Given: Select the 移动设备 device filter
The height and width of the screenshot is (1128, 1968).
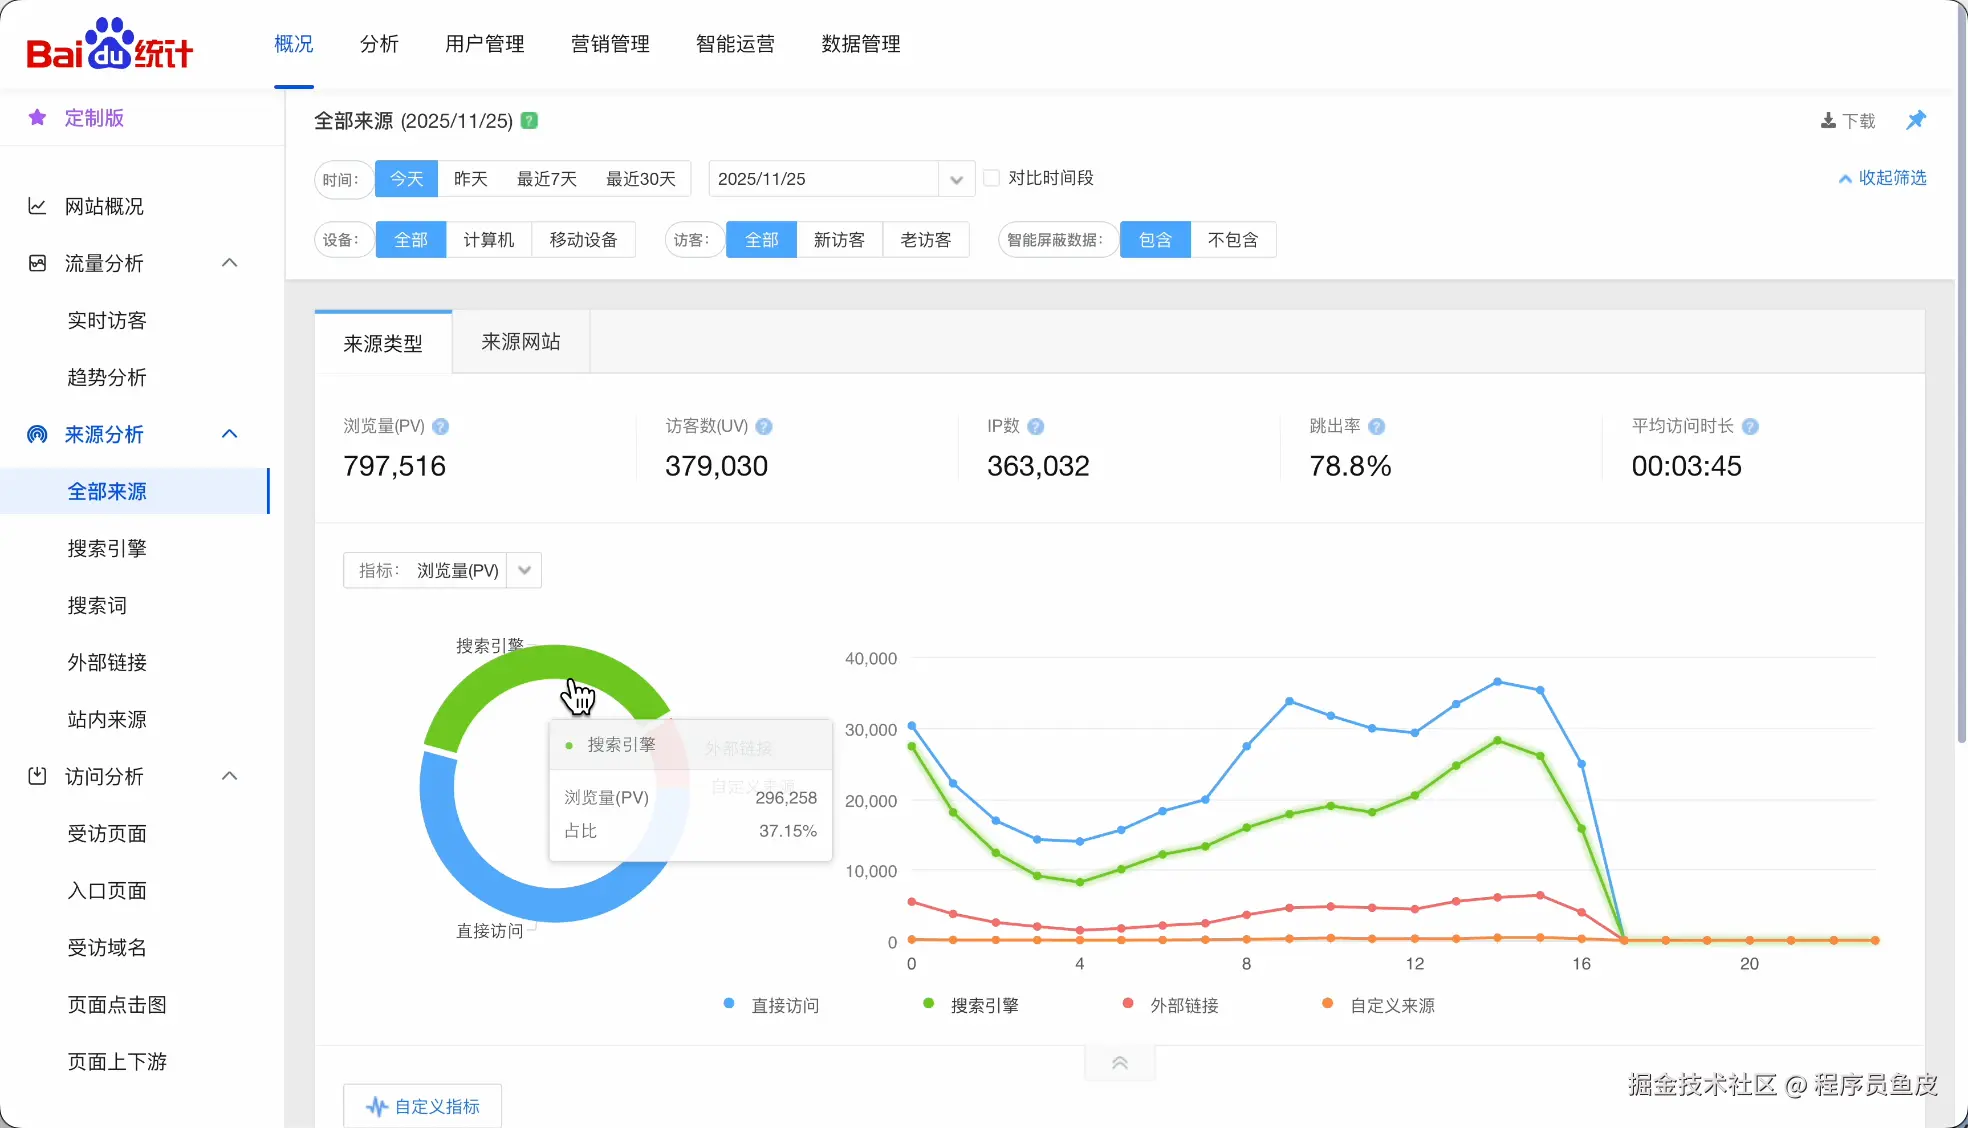Looking at the screenshot, I should point(583,240).
